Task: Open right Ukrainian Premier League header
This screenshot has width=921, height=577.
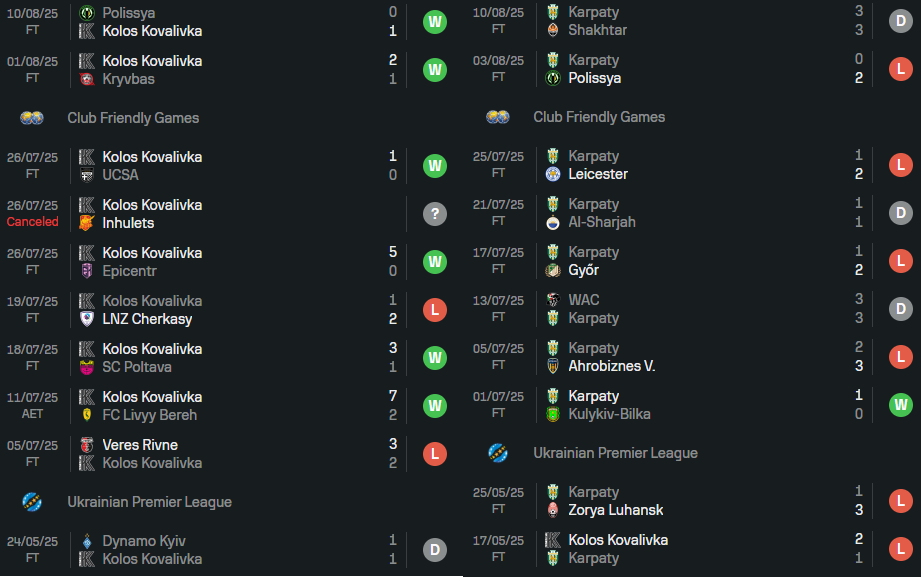Action: [615, 453]
